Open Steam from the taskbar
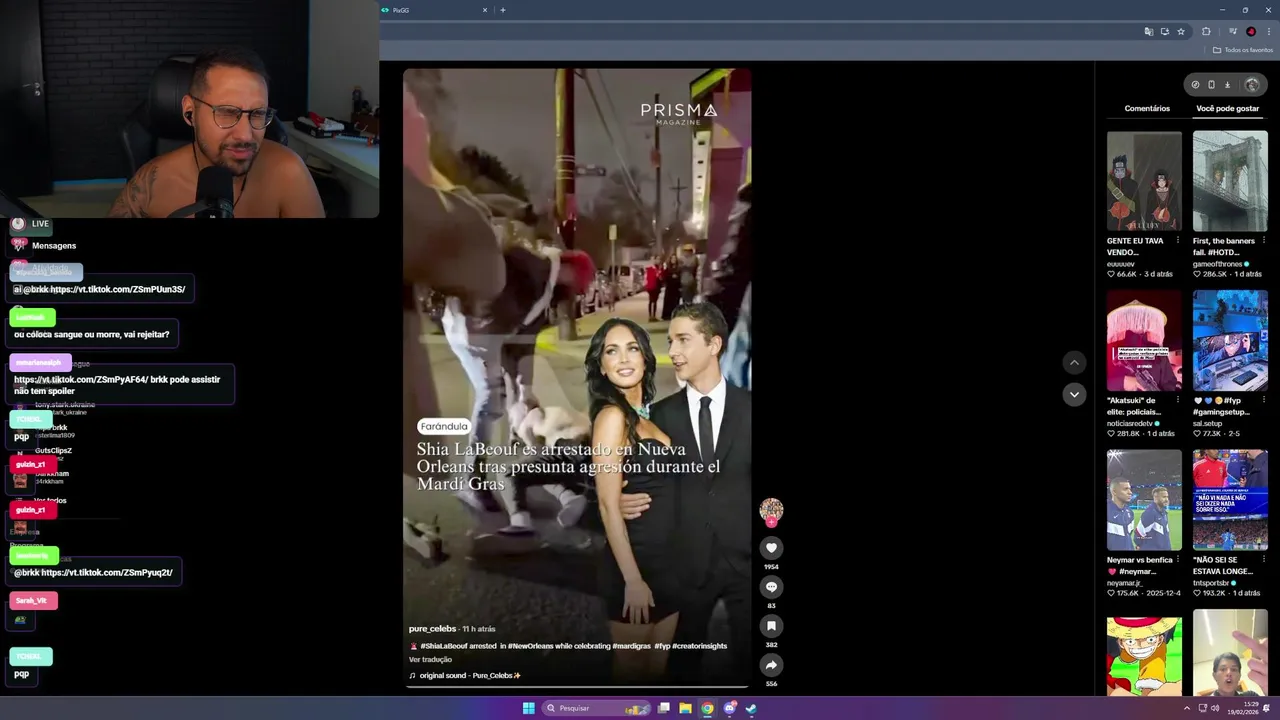The height and width of the screenshot is (720, 1280). click(x=751, y=708)
